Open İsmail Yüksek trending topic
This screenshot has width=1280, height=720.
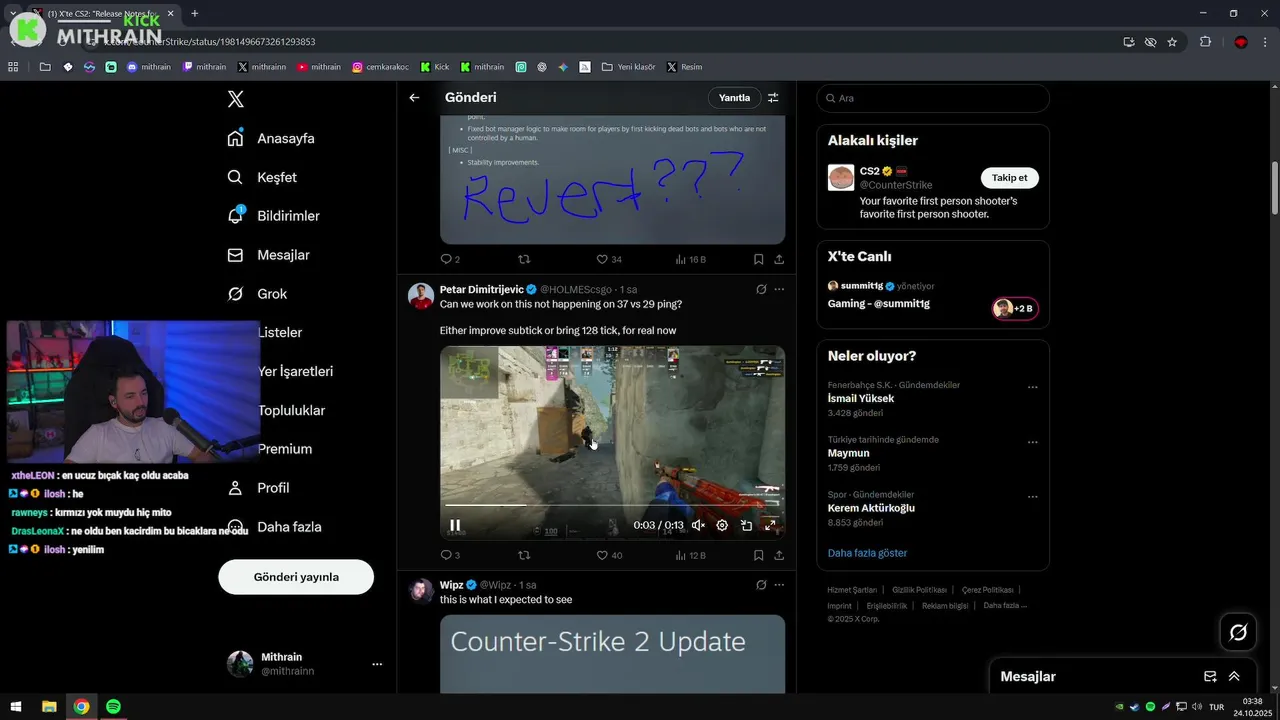861,398
